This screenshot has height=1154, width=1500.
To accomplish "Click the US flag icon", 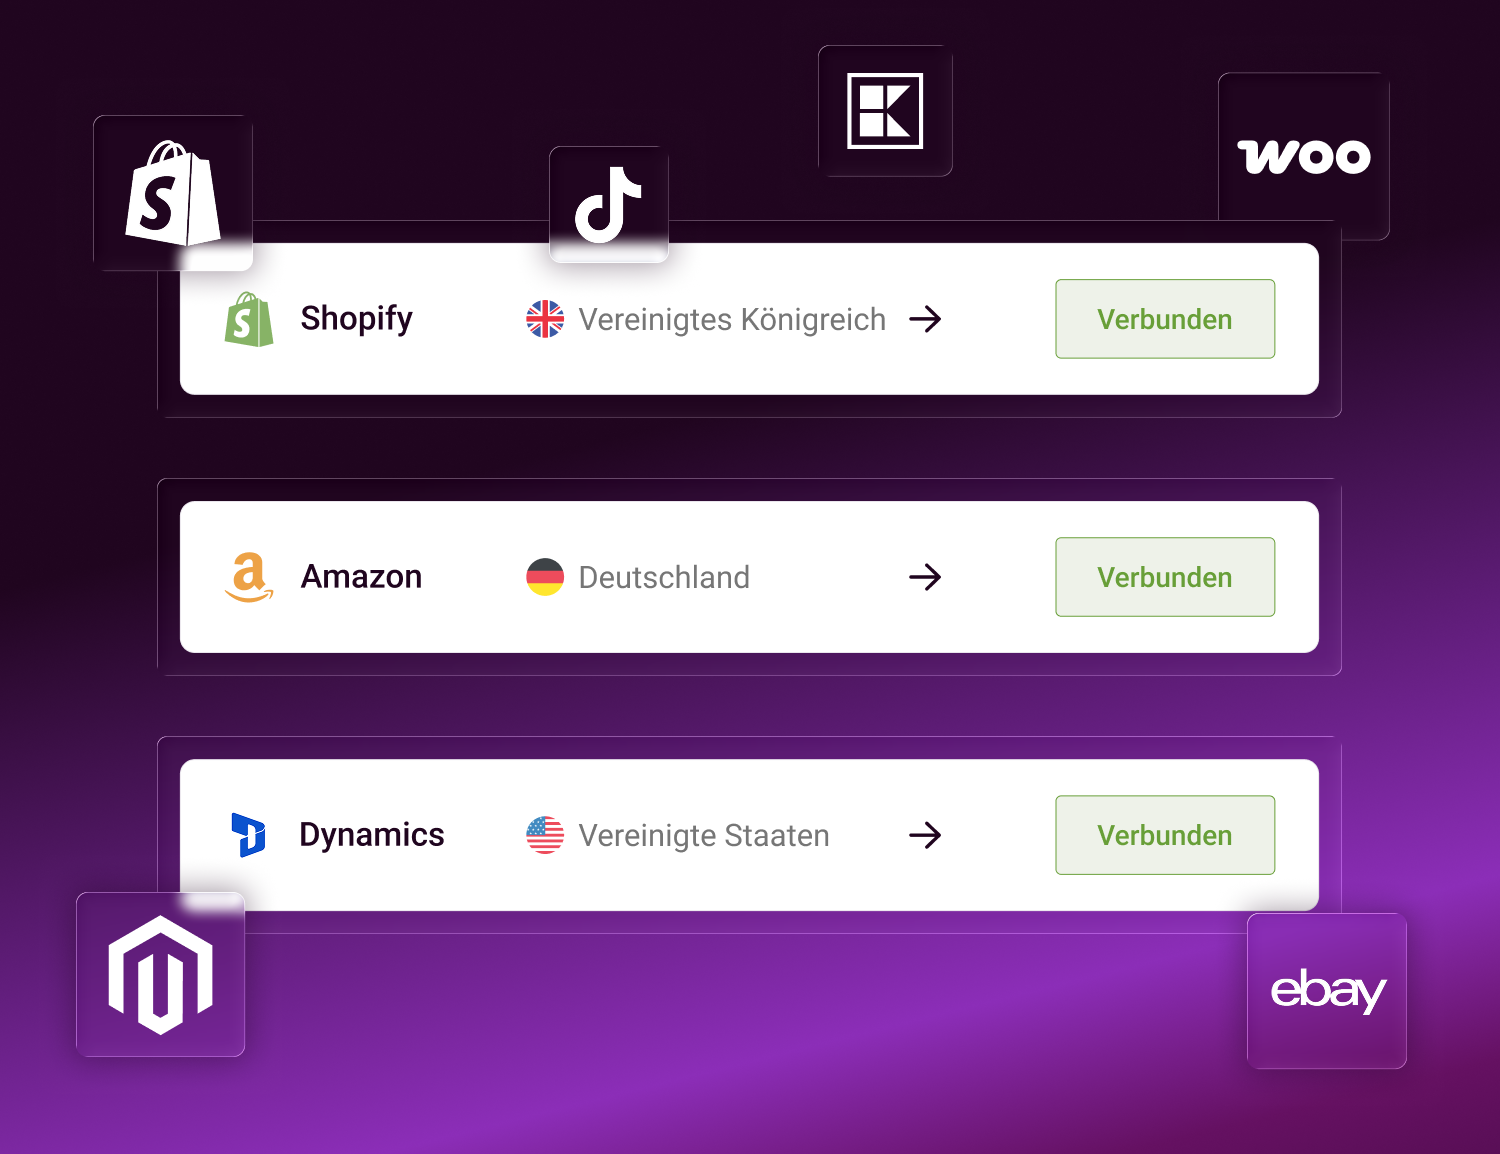I will 545,835.
